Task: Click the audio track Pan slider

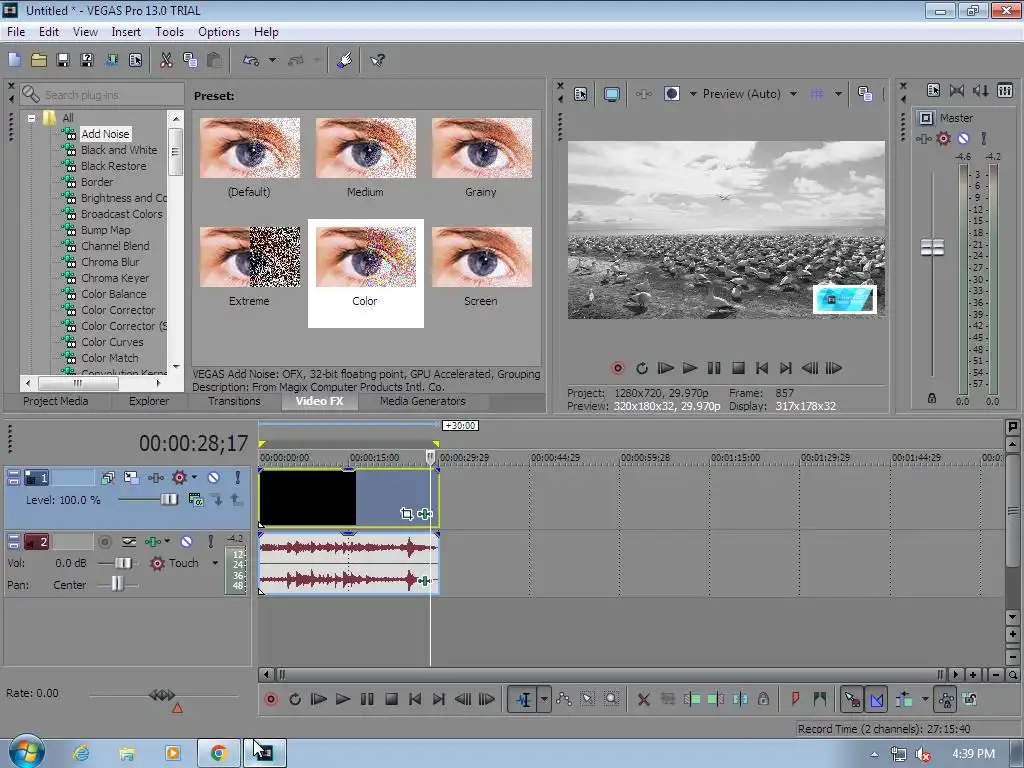Action: [117, 583]
